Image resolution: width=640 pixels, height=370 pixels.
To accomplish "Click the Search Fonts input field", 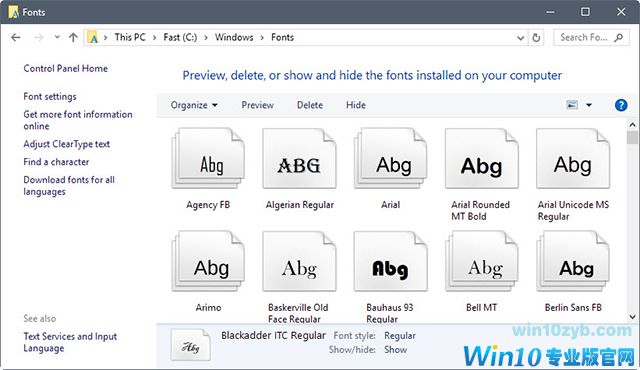I will 591,38.
